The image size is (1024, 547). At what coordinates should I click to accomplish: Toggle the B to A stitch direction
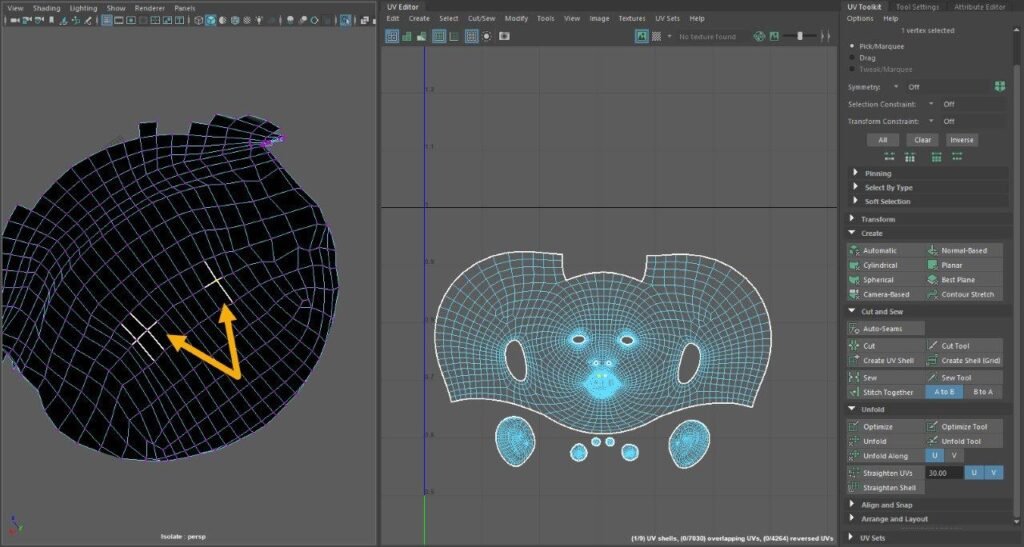(x=983, y=392)
